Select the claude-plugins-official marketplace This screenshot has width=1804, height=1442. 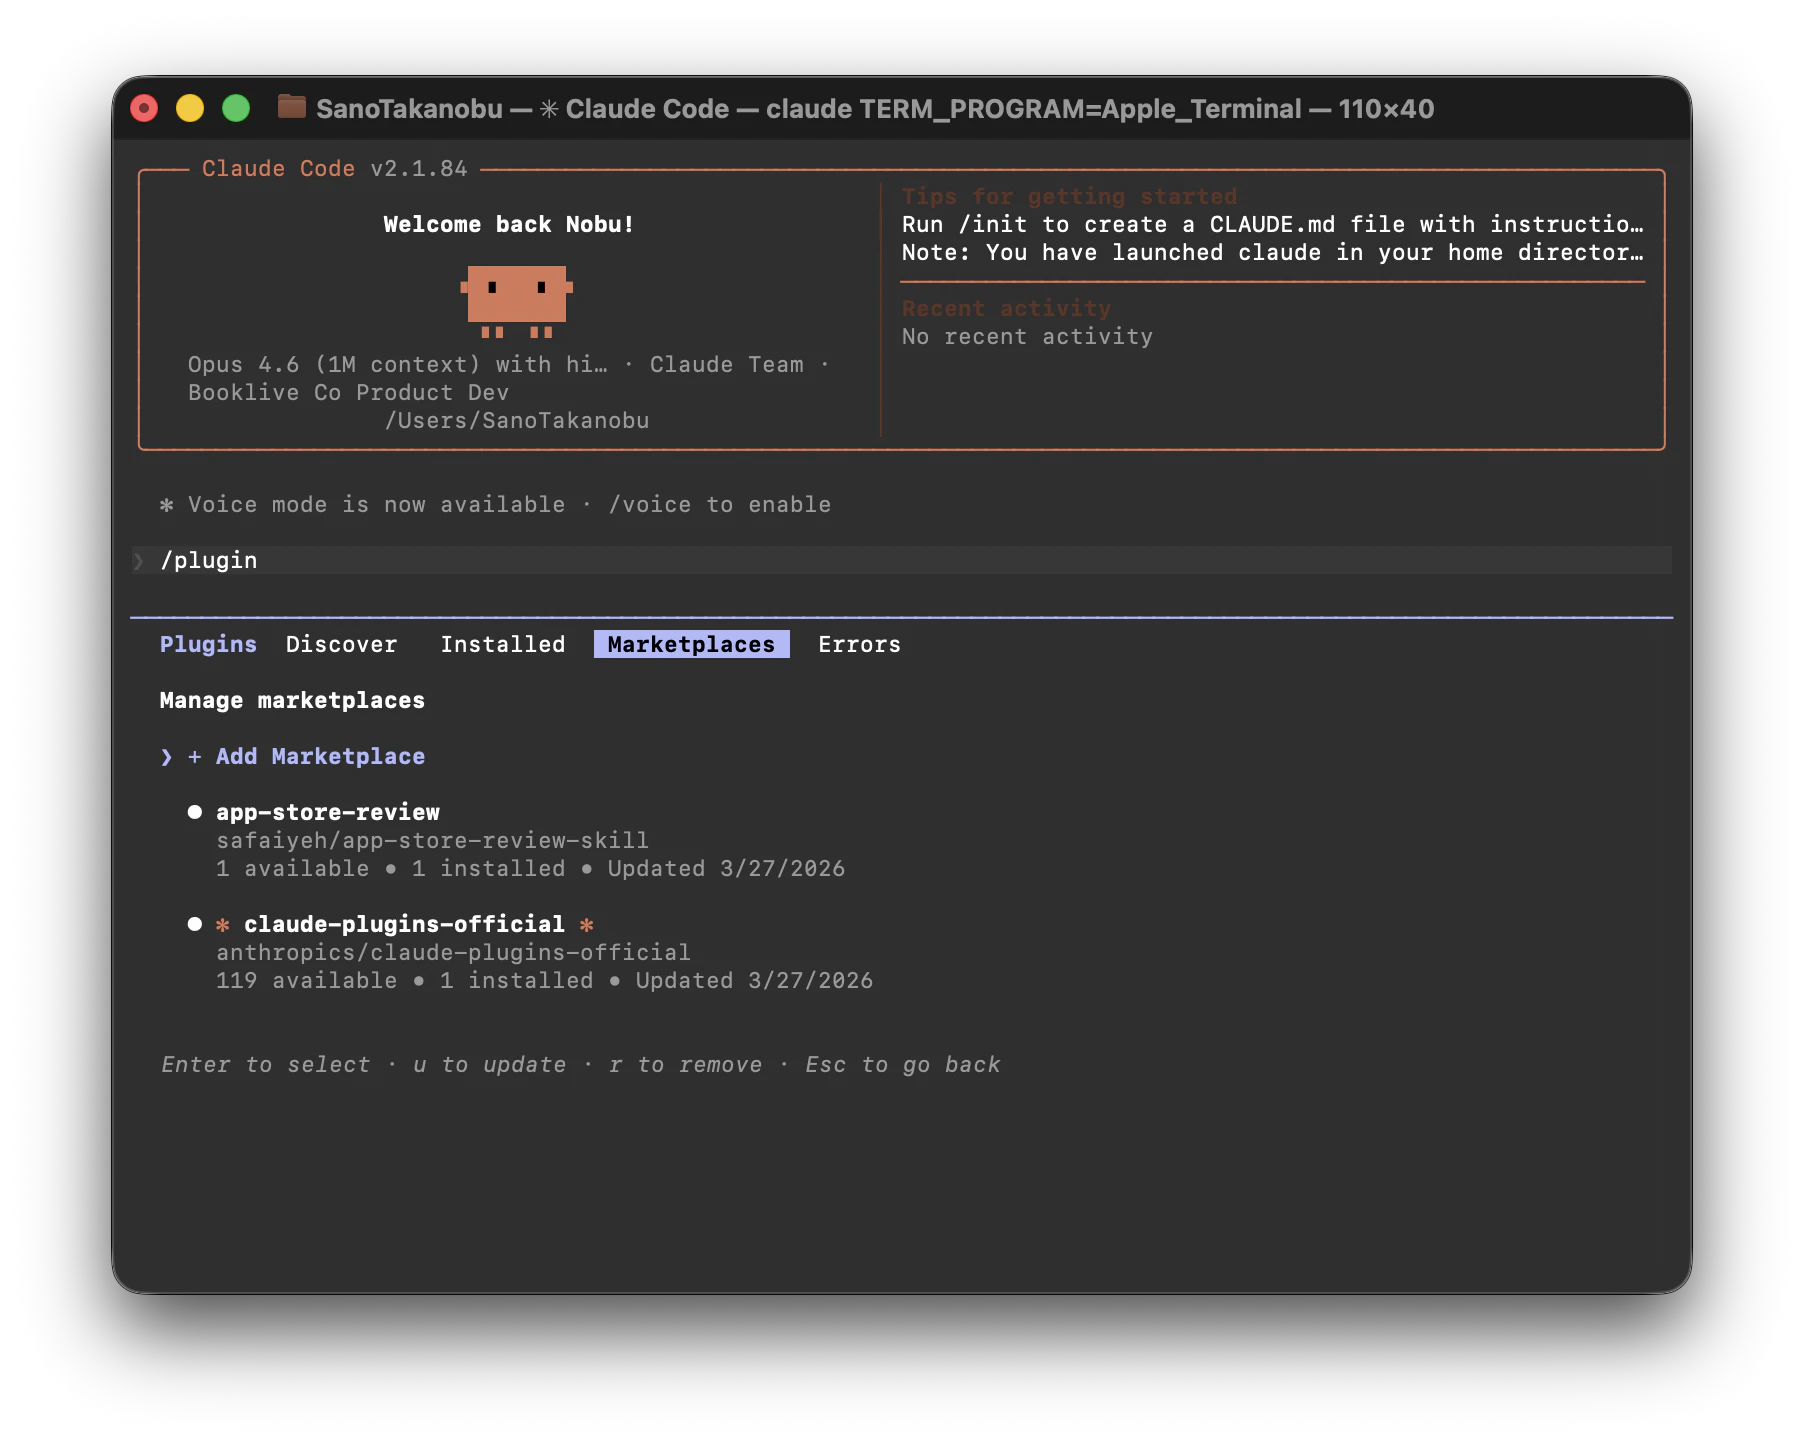(x=404, y=924)
